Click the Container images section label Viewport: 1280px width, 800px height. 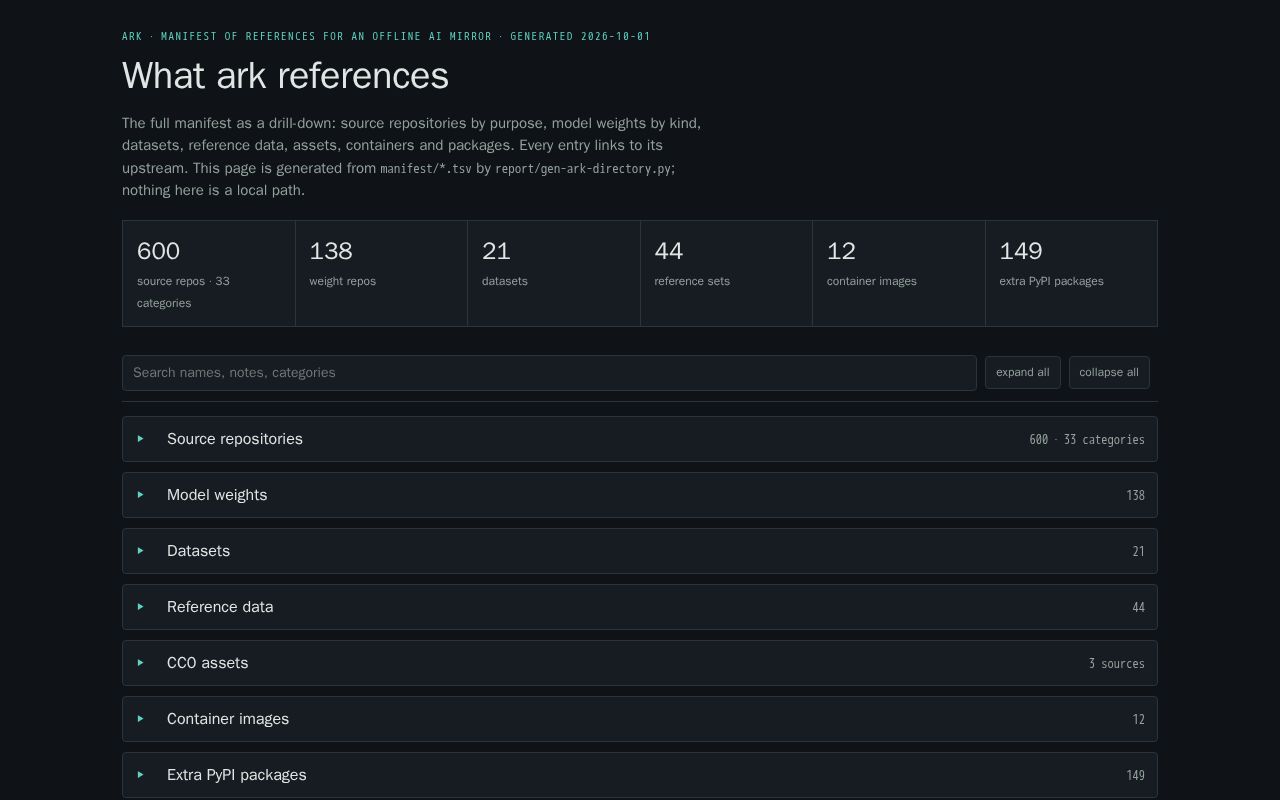[x=228, y=719]
